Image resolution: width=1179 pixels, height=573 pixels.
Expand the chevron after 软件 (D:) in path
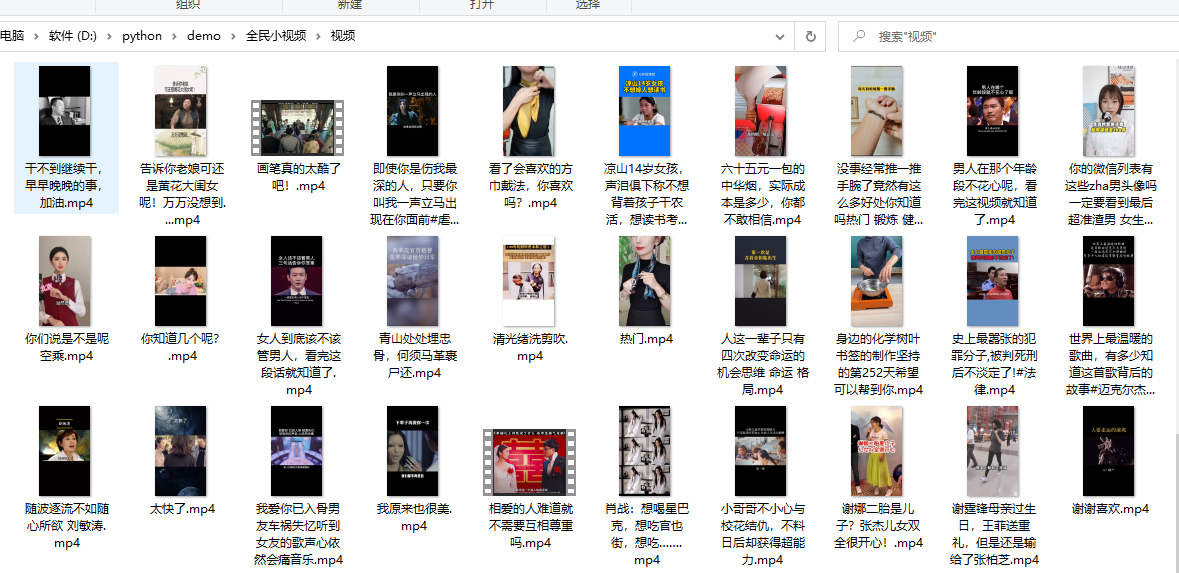[109, 35]
